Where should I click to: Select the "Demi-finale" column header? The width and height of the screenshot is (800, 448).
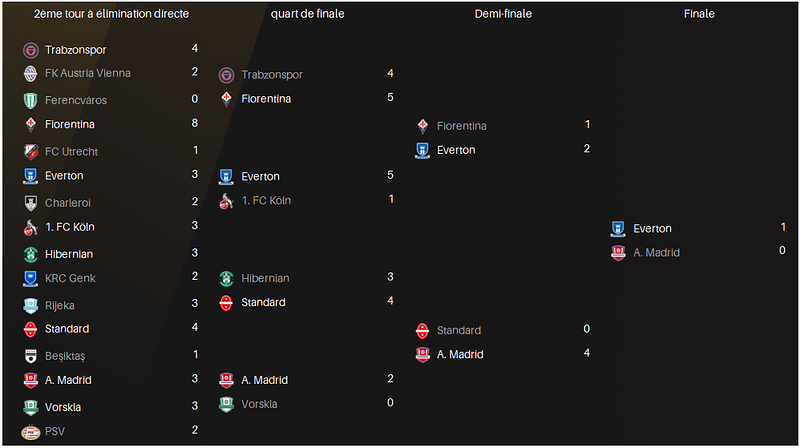coord(502,15)
